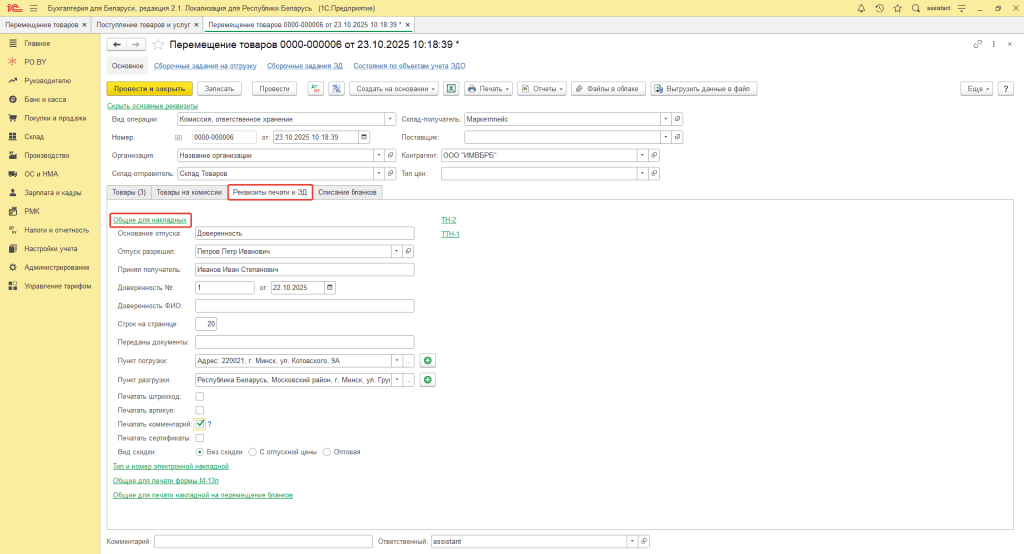The width and height of the screenshot is (1024, 554).
Task: Open the Создать на основании dropdown
Action: coord(393,88)
